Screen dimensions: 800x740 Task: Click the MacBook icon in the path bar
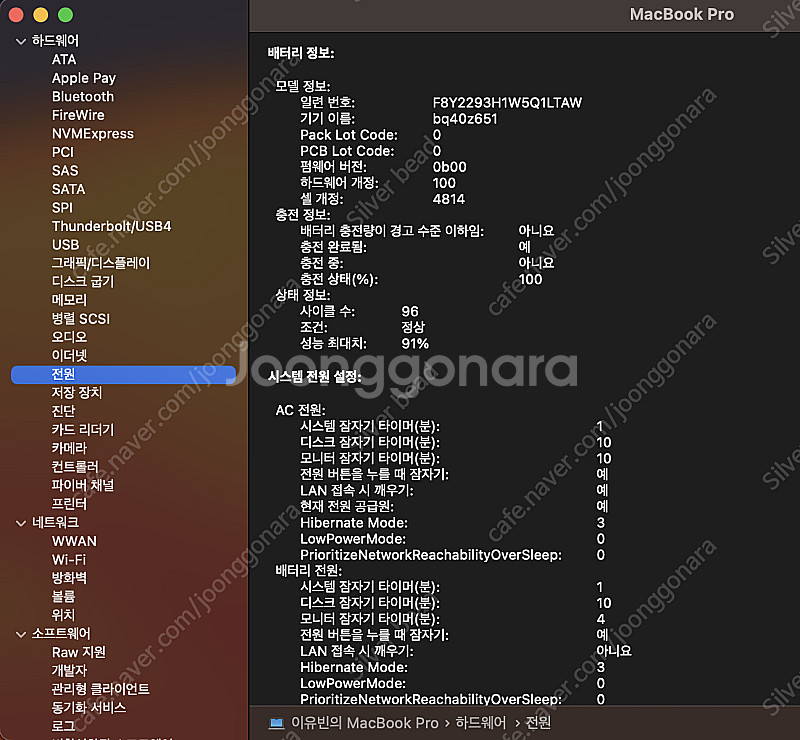tap(277, 723)
